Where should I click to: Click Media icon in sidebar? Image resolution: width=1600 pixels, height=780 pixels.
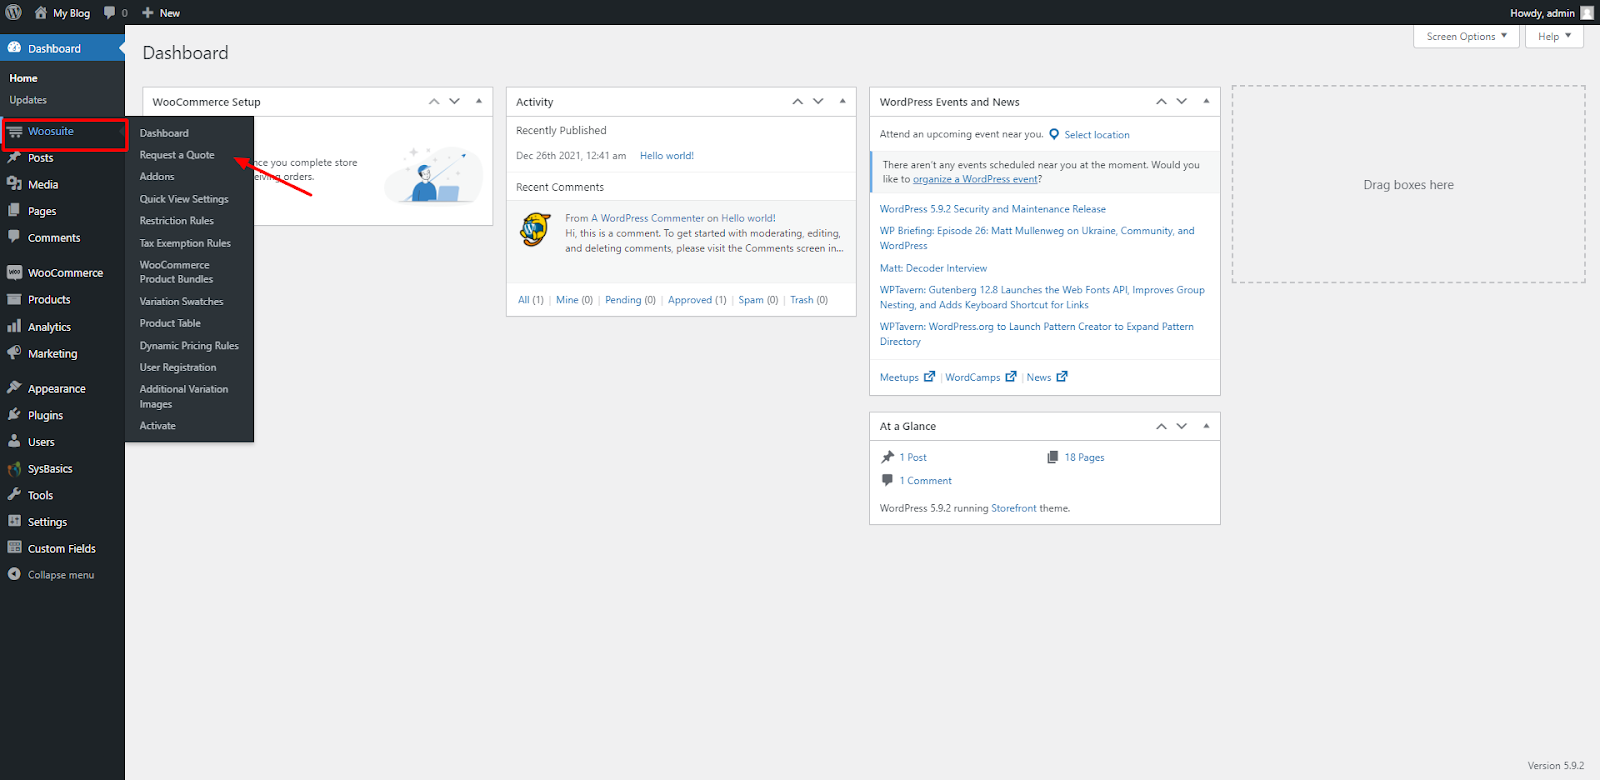click(14, 184)
